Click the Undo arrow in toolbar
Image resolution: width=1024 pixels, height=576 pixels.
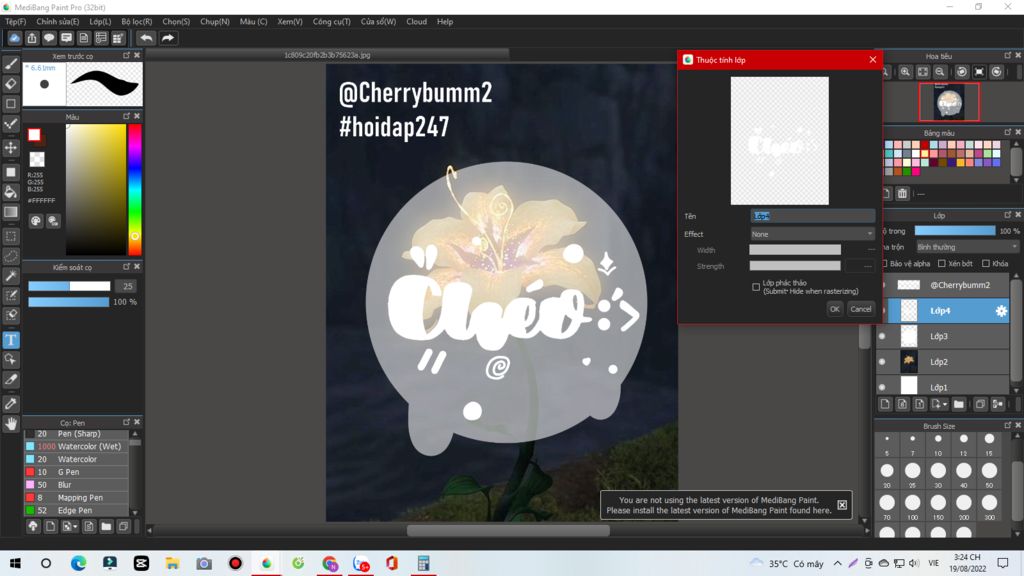point(146,38)
